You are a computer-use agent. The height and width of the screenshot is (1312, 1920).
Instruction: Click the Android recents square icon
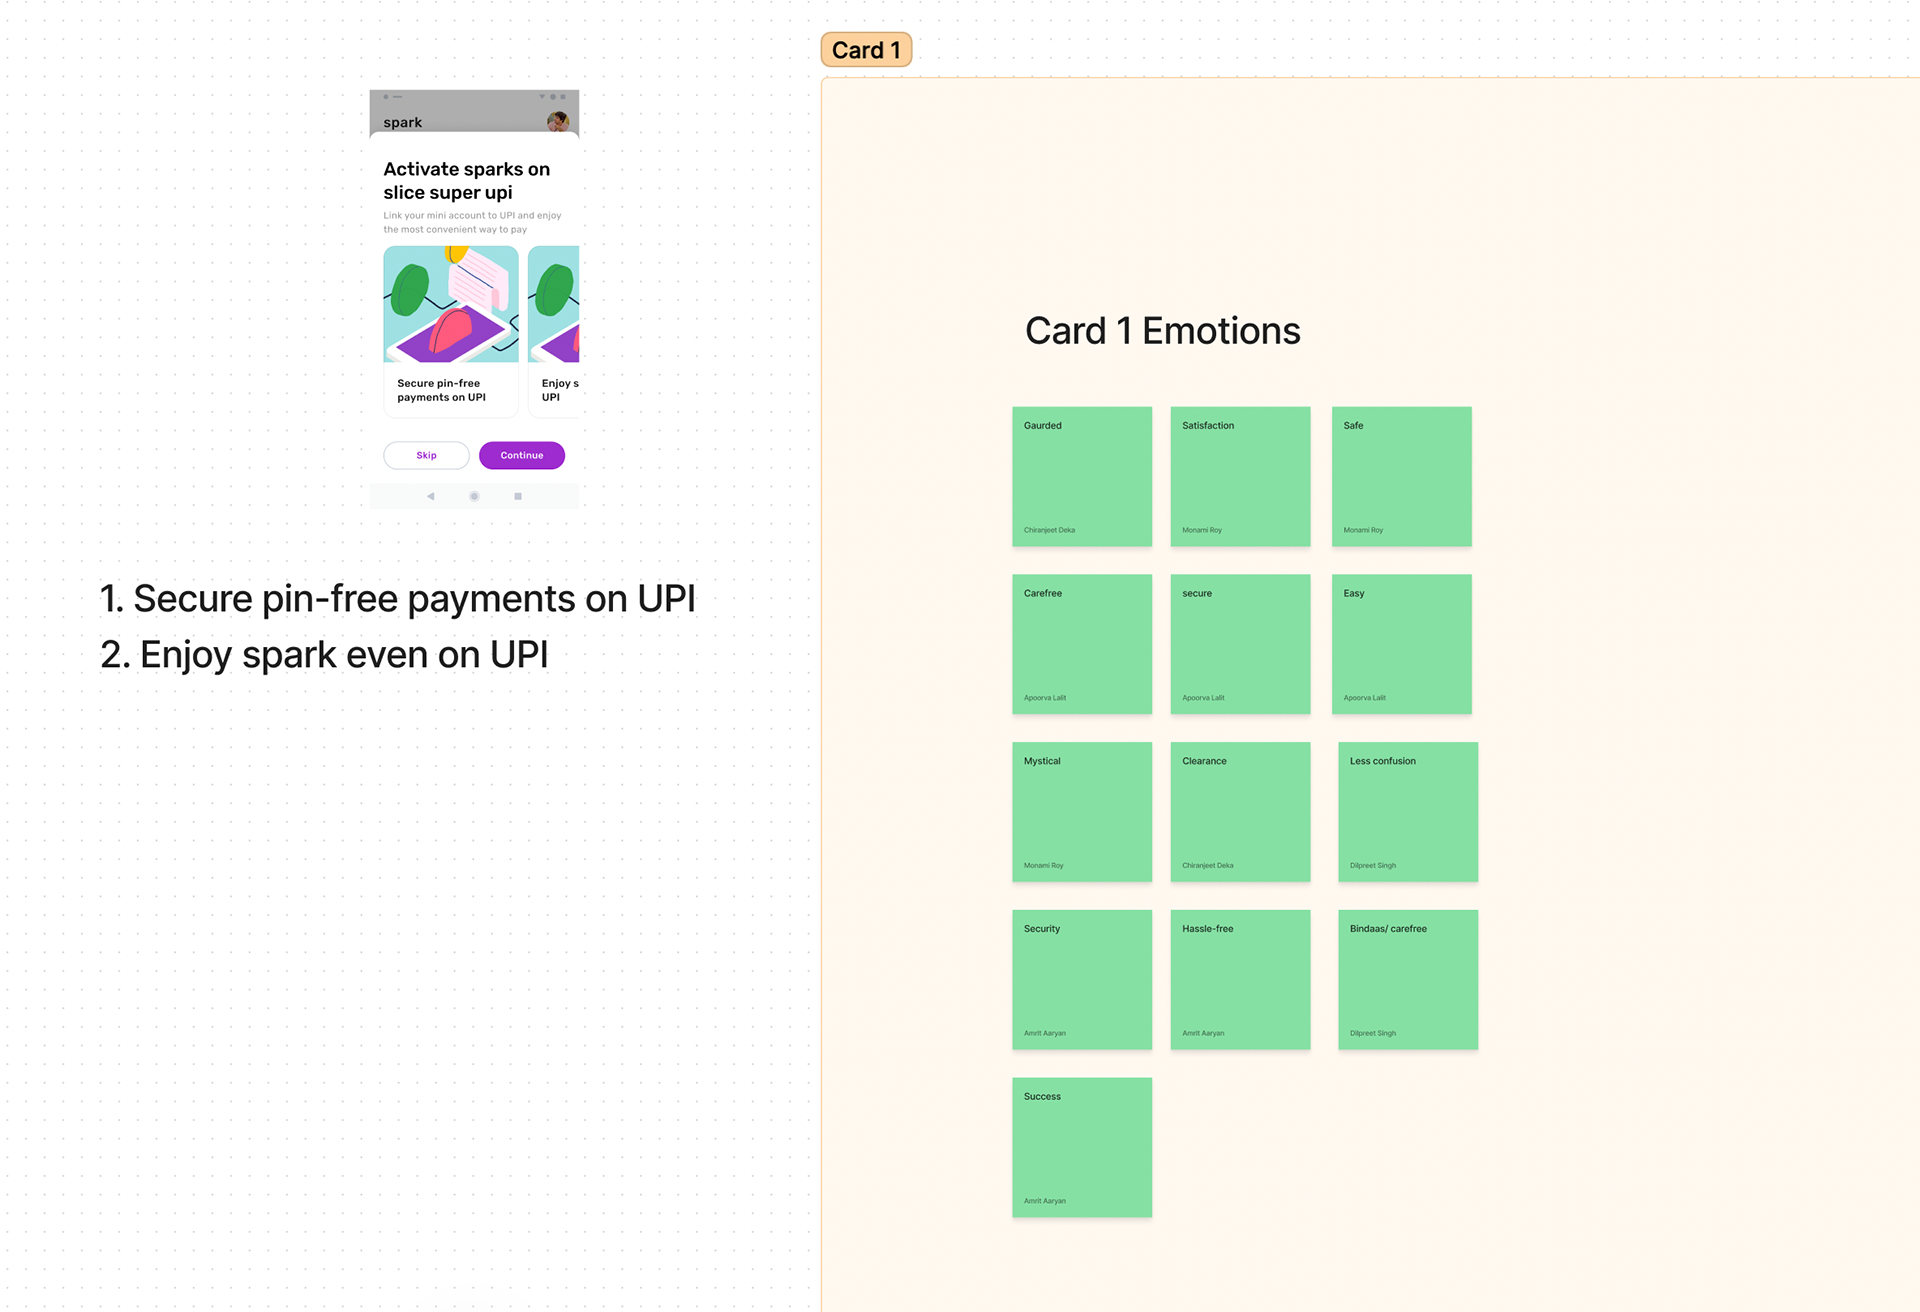[518, 496]
